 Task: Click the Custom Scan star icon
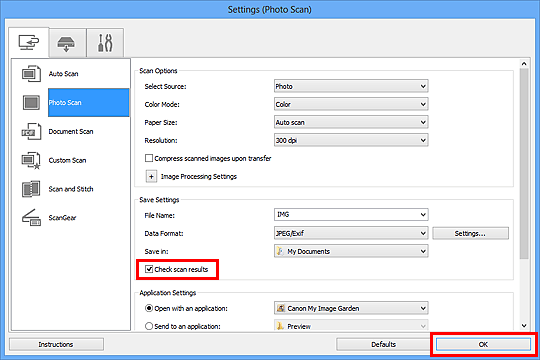click(31, 161)
